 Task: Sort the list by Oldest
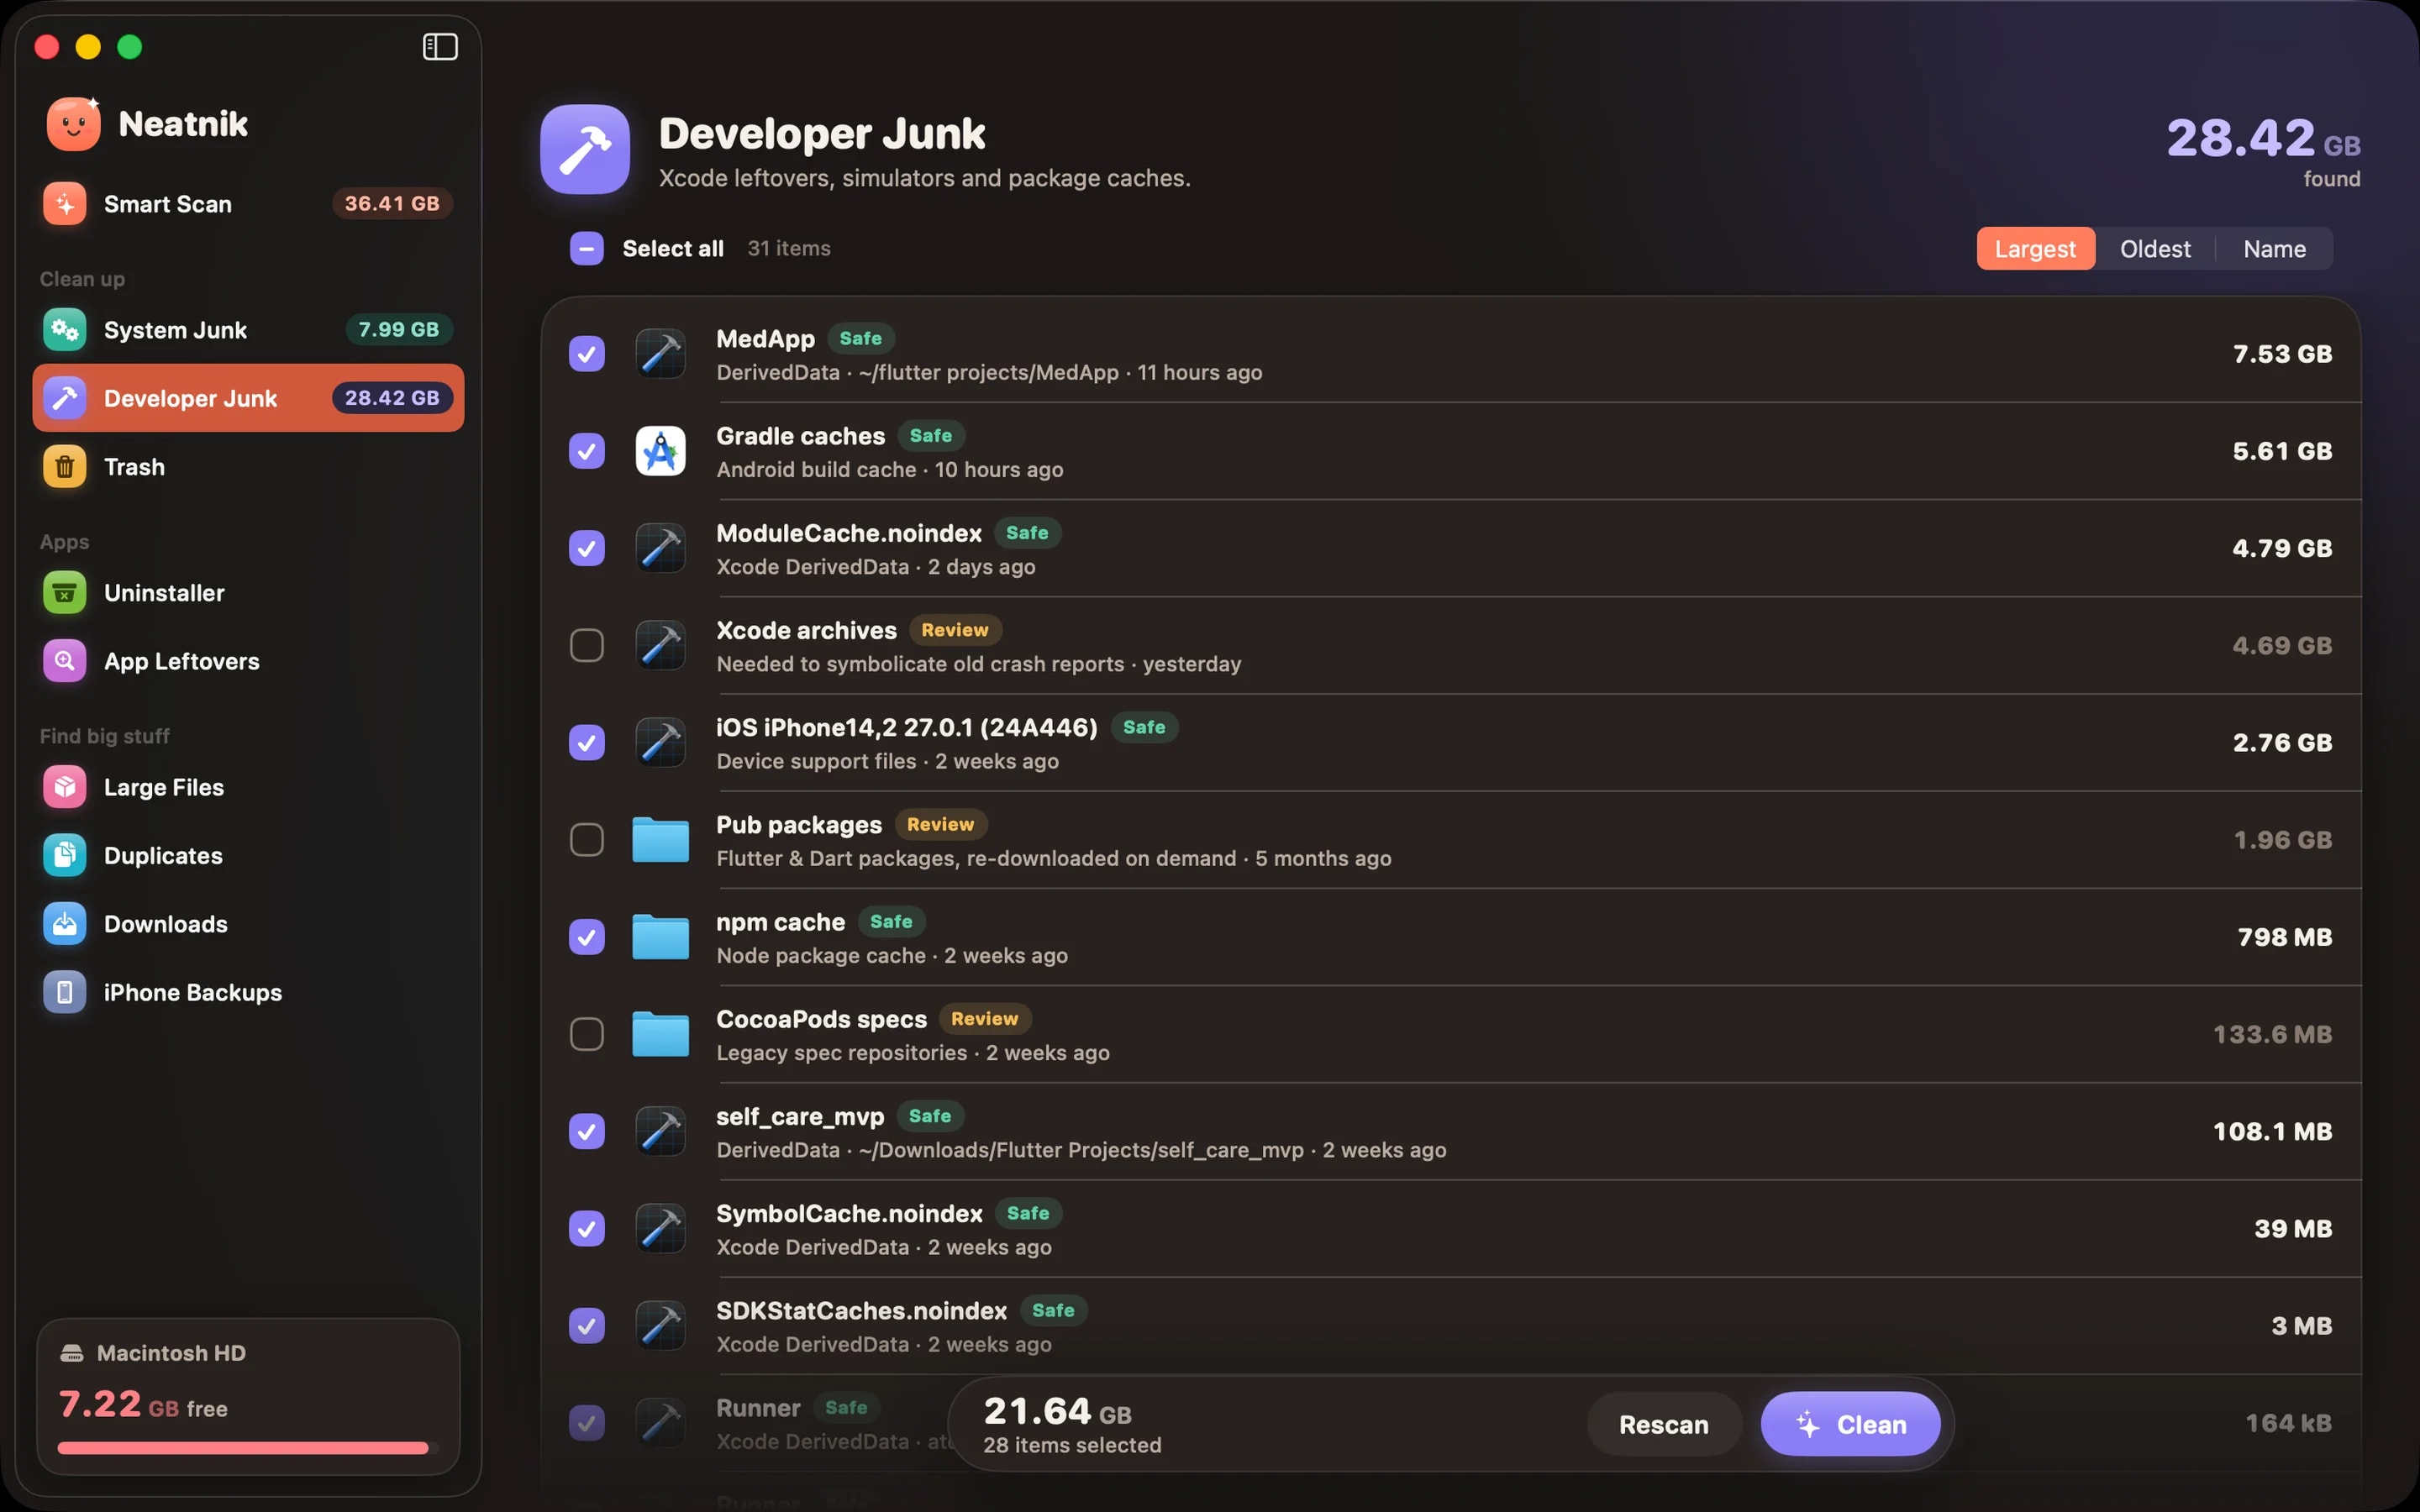tap(2155, 249)
